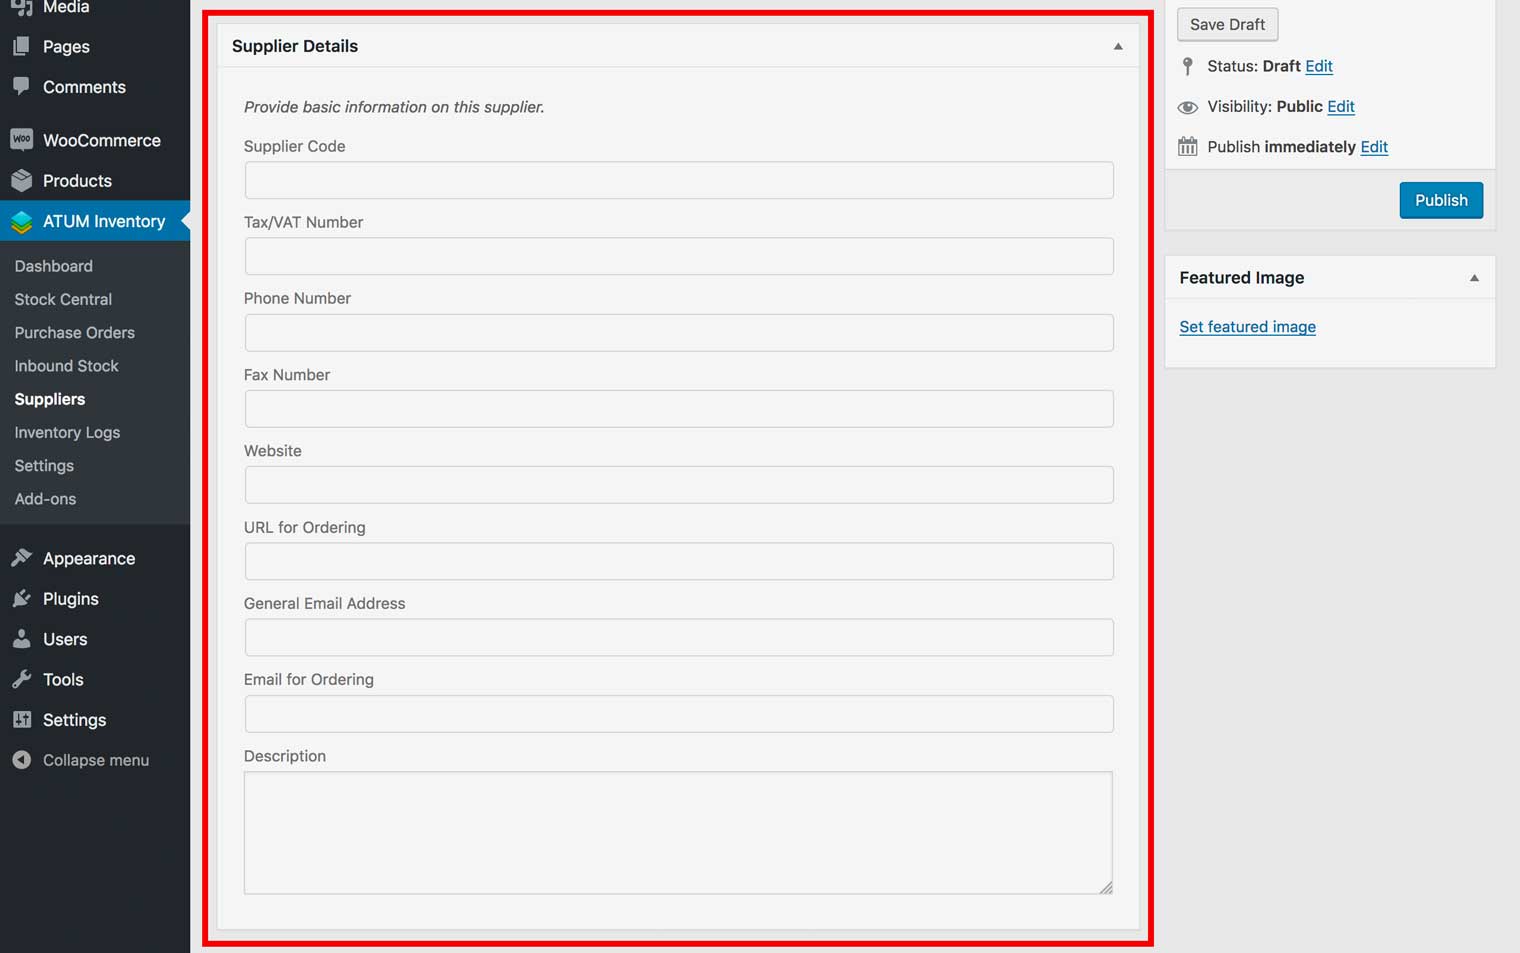Open Stock Central submenu item
Screen dimensions: 1520x953
click(63, 299)
